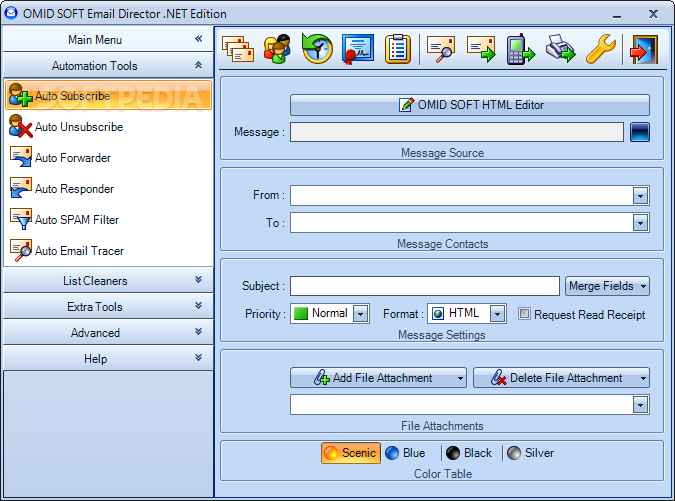Choose the Black color theme

point(469,453)
